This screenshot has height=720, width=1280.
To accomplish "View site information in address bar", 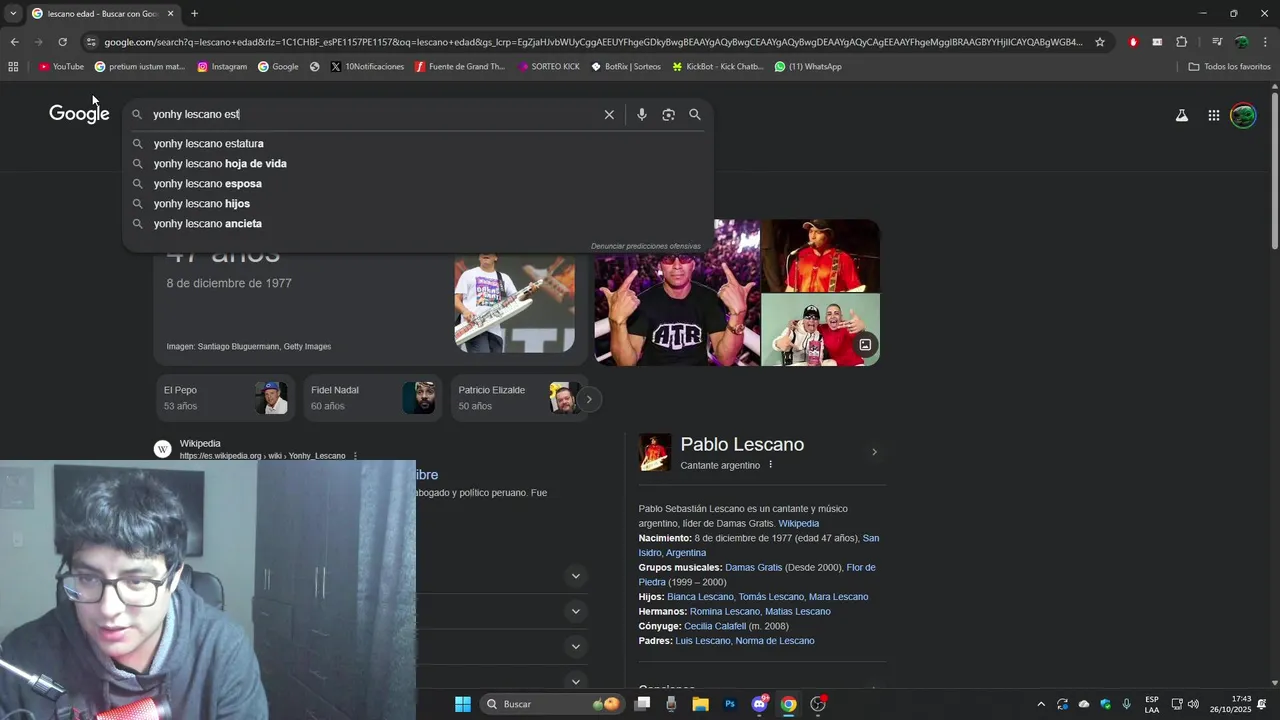I will click(x=91, y=42).
